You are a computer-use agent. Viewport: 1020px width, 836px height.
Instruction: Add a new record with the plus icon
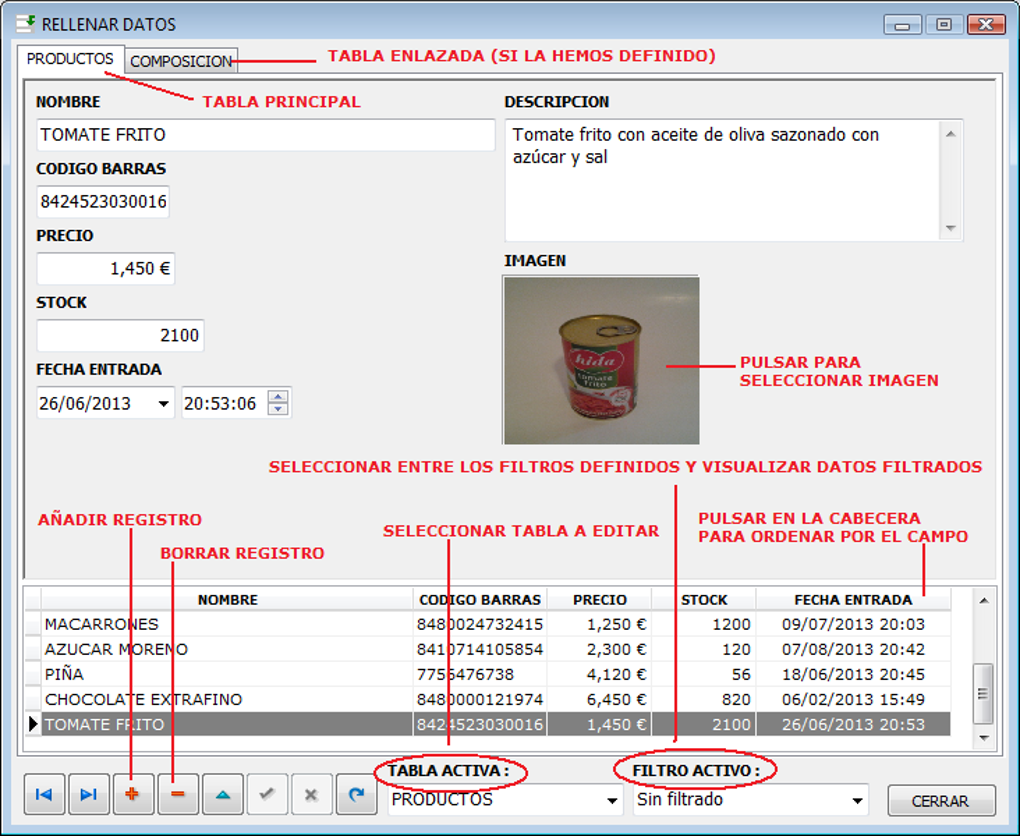click(x=133, y=794)
